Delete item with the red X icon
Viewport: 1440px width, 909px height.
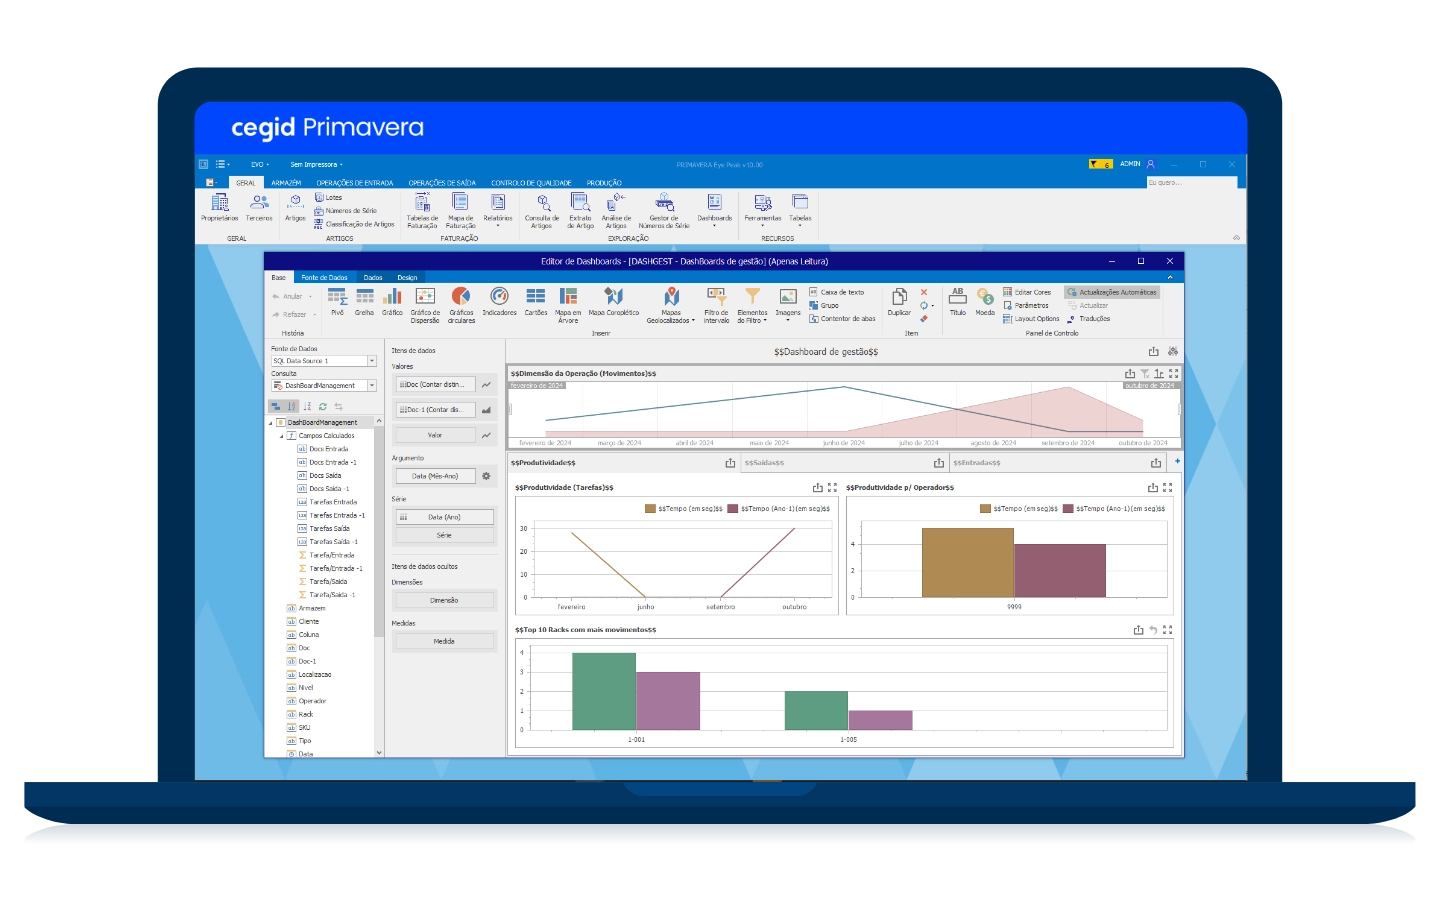click(x=924, y=292)
